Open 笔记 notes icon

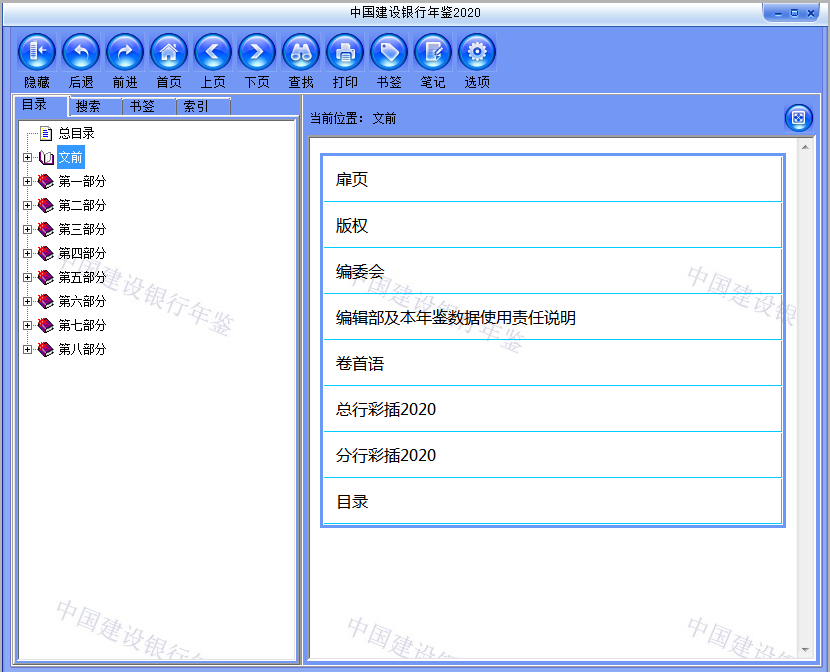pyautogui.click(x=433, y=52)
